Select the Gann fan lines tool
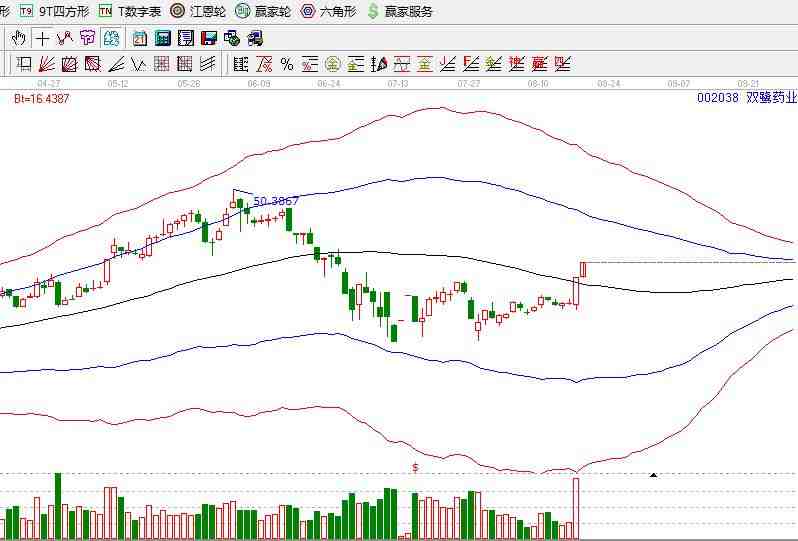Viewport: 798px width, 541px height. coord(47,64)
